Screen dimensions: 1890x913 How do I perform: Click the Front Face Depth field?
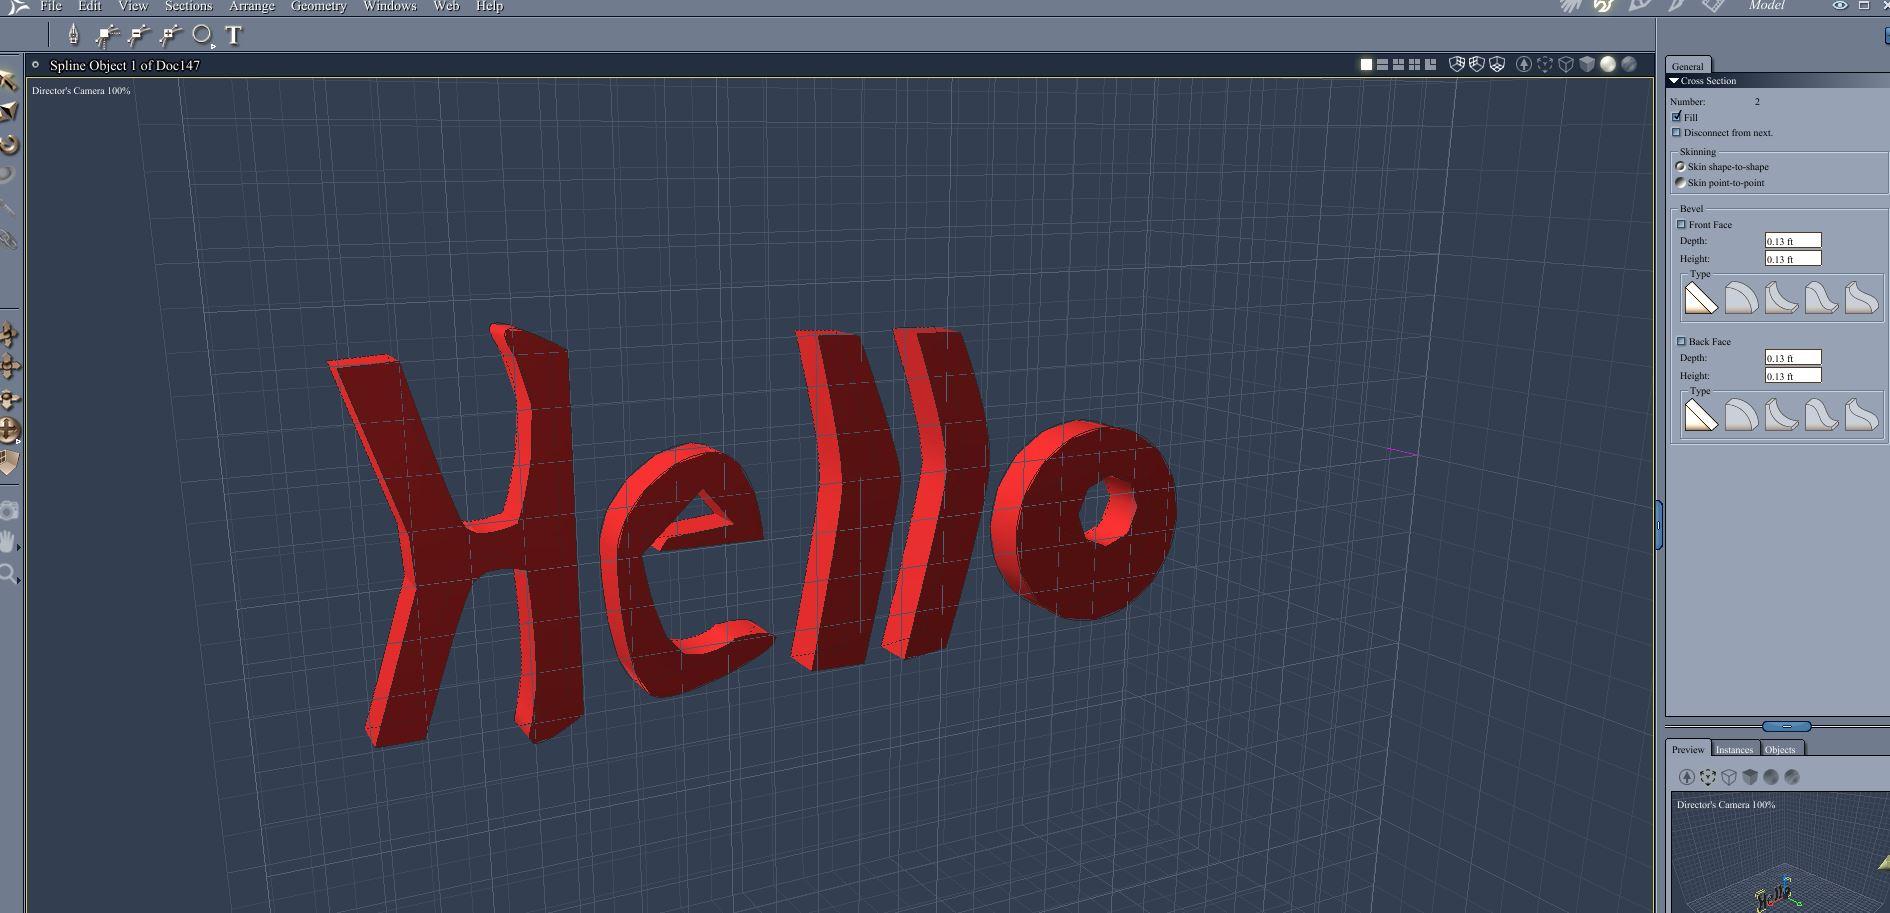coord(1793,240)
